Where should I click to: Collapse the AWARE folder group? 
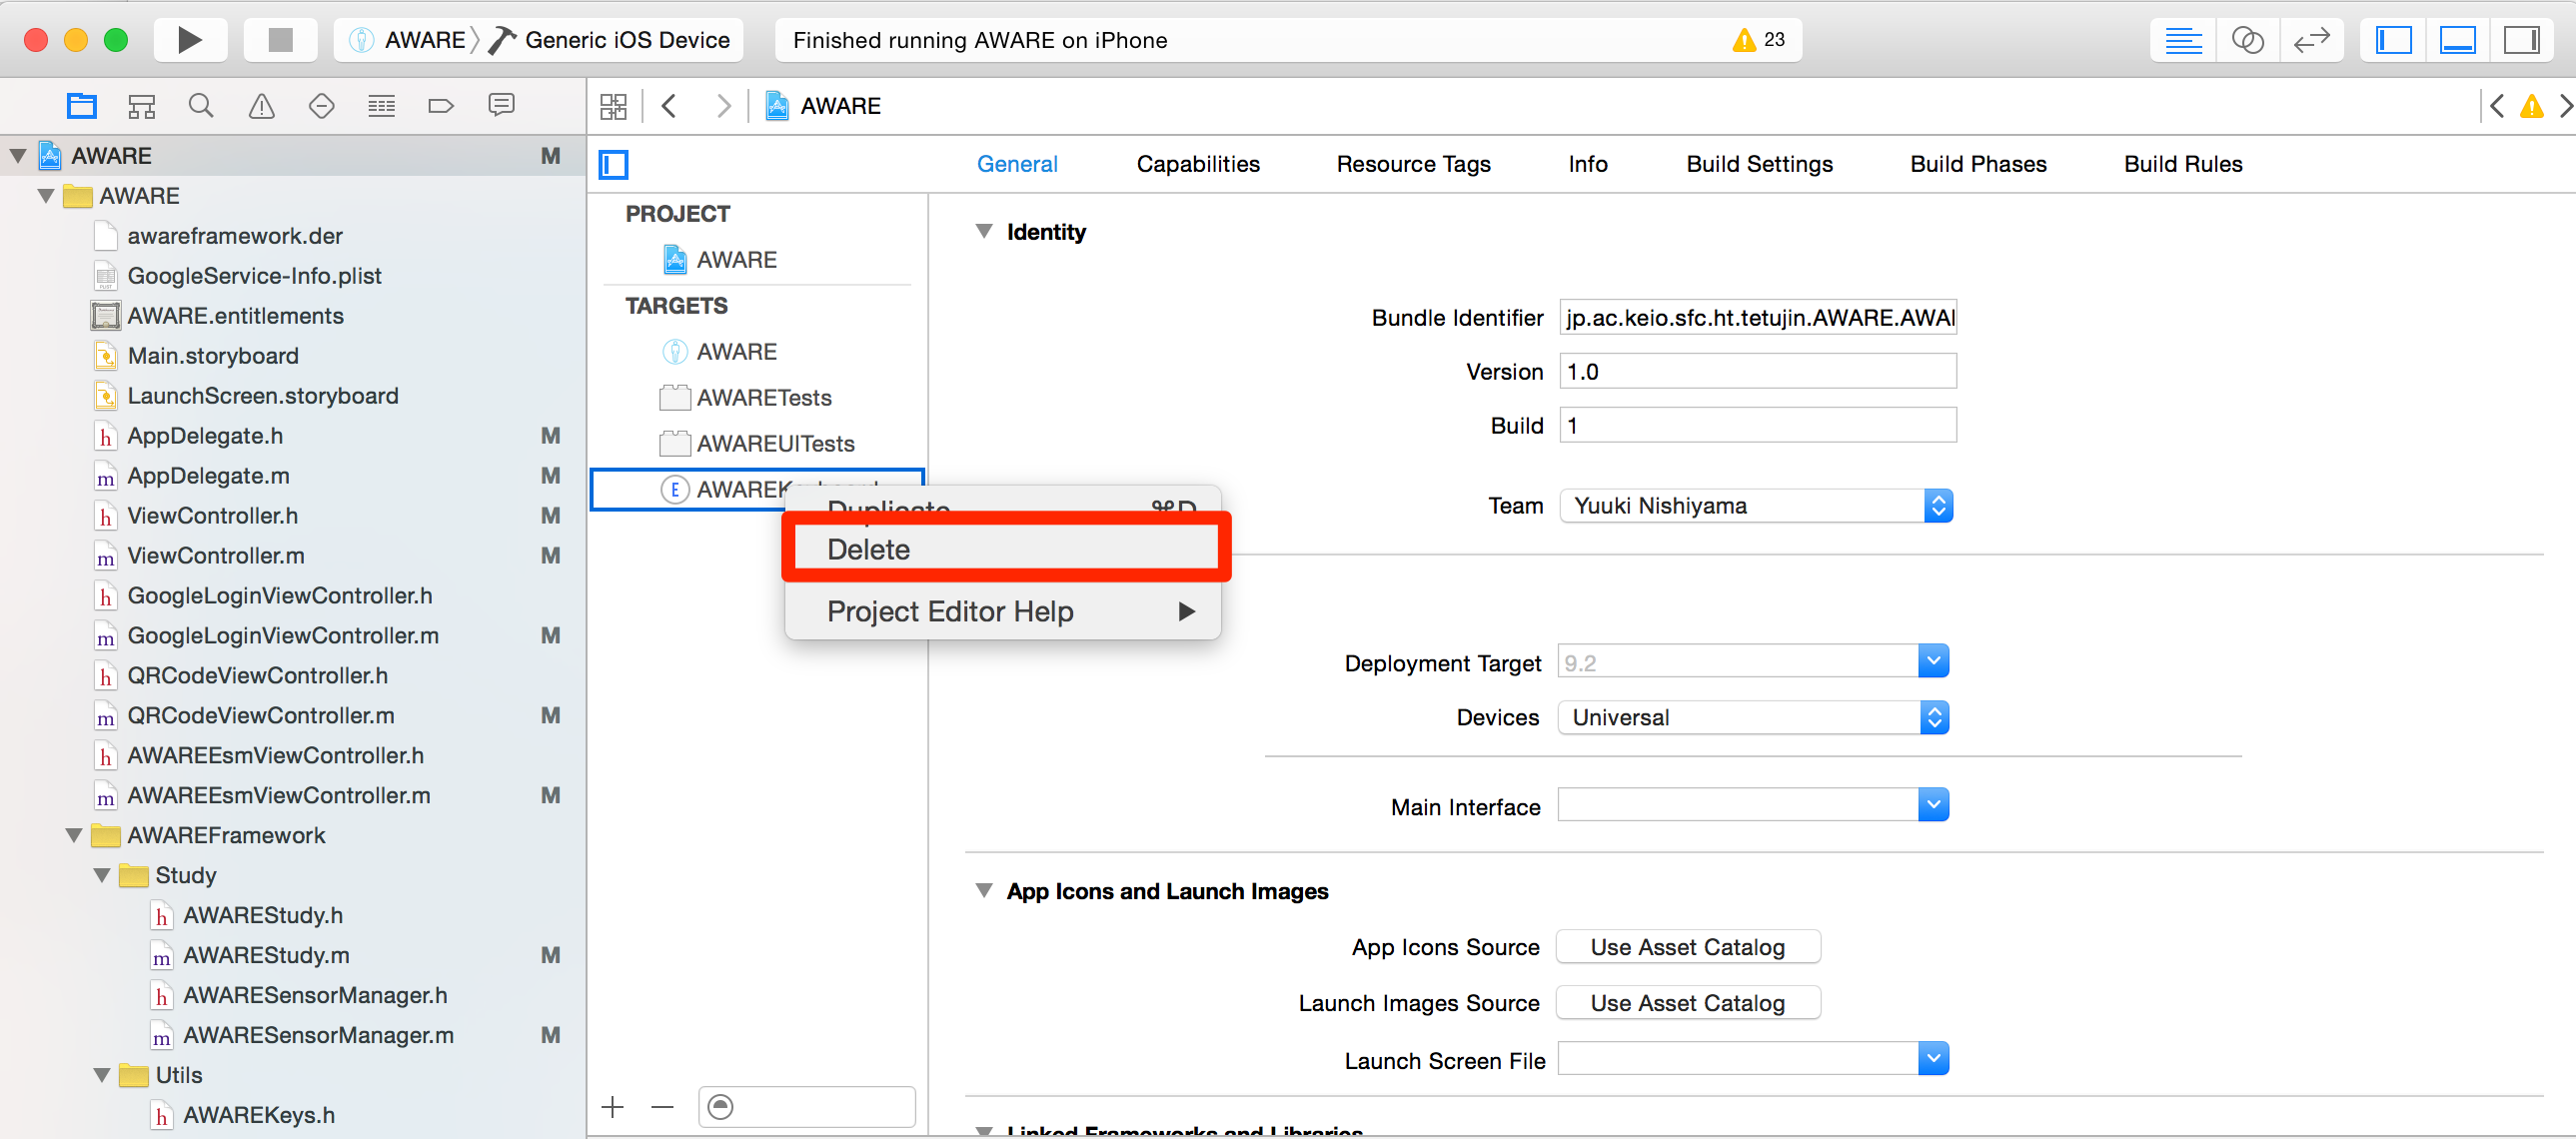coord(46,196)
